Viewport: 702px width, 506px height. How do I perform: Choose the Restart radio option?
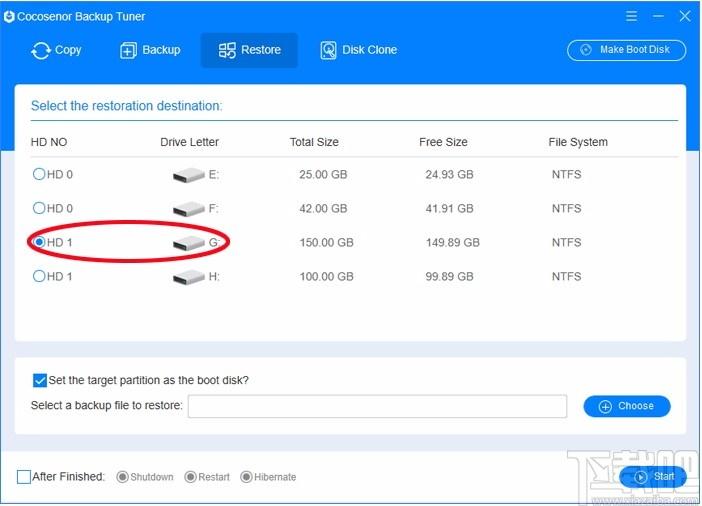pos(190,477)
